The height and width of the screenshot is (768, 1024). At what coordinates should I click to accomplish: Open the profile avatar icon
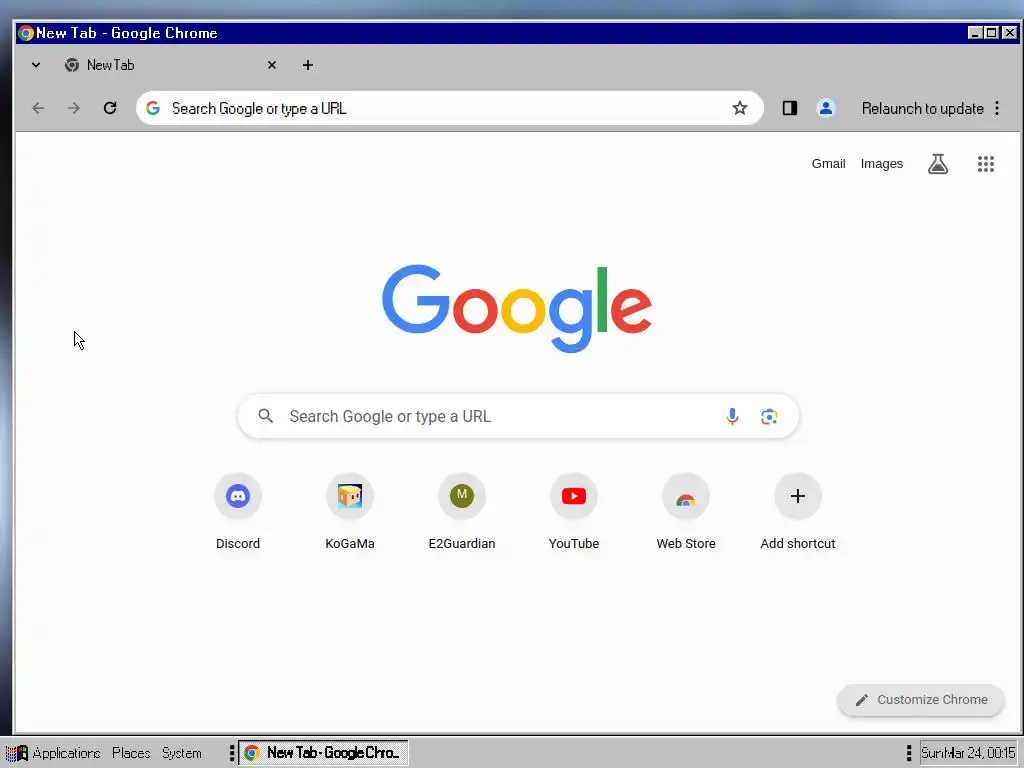pyautogui.click(x=825, y=108)
